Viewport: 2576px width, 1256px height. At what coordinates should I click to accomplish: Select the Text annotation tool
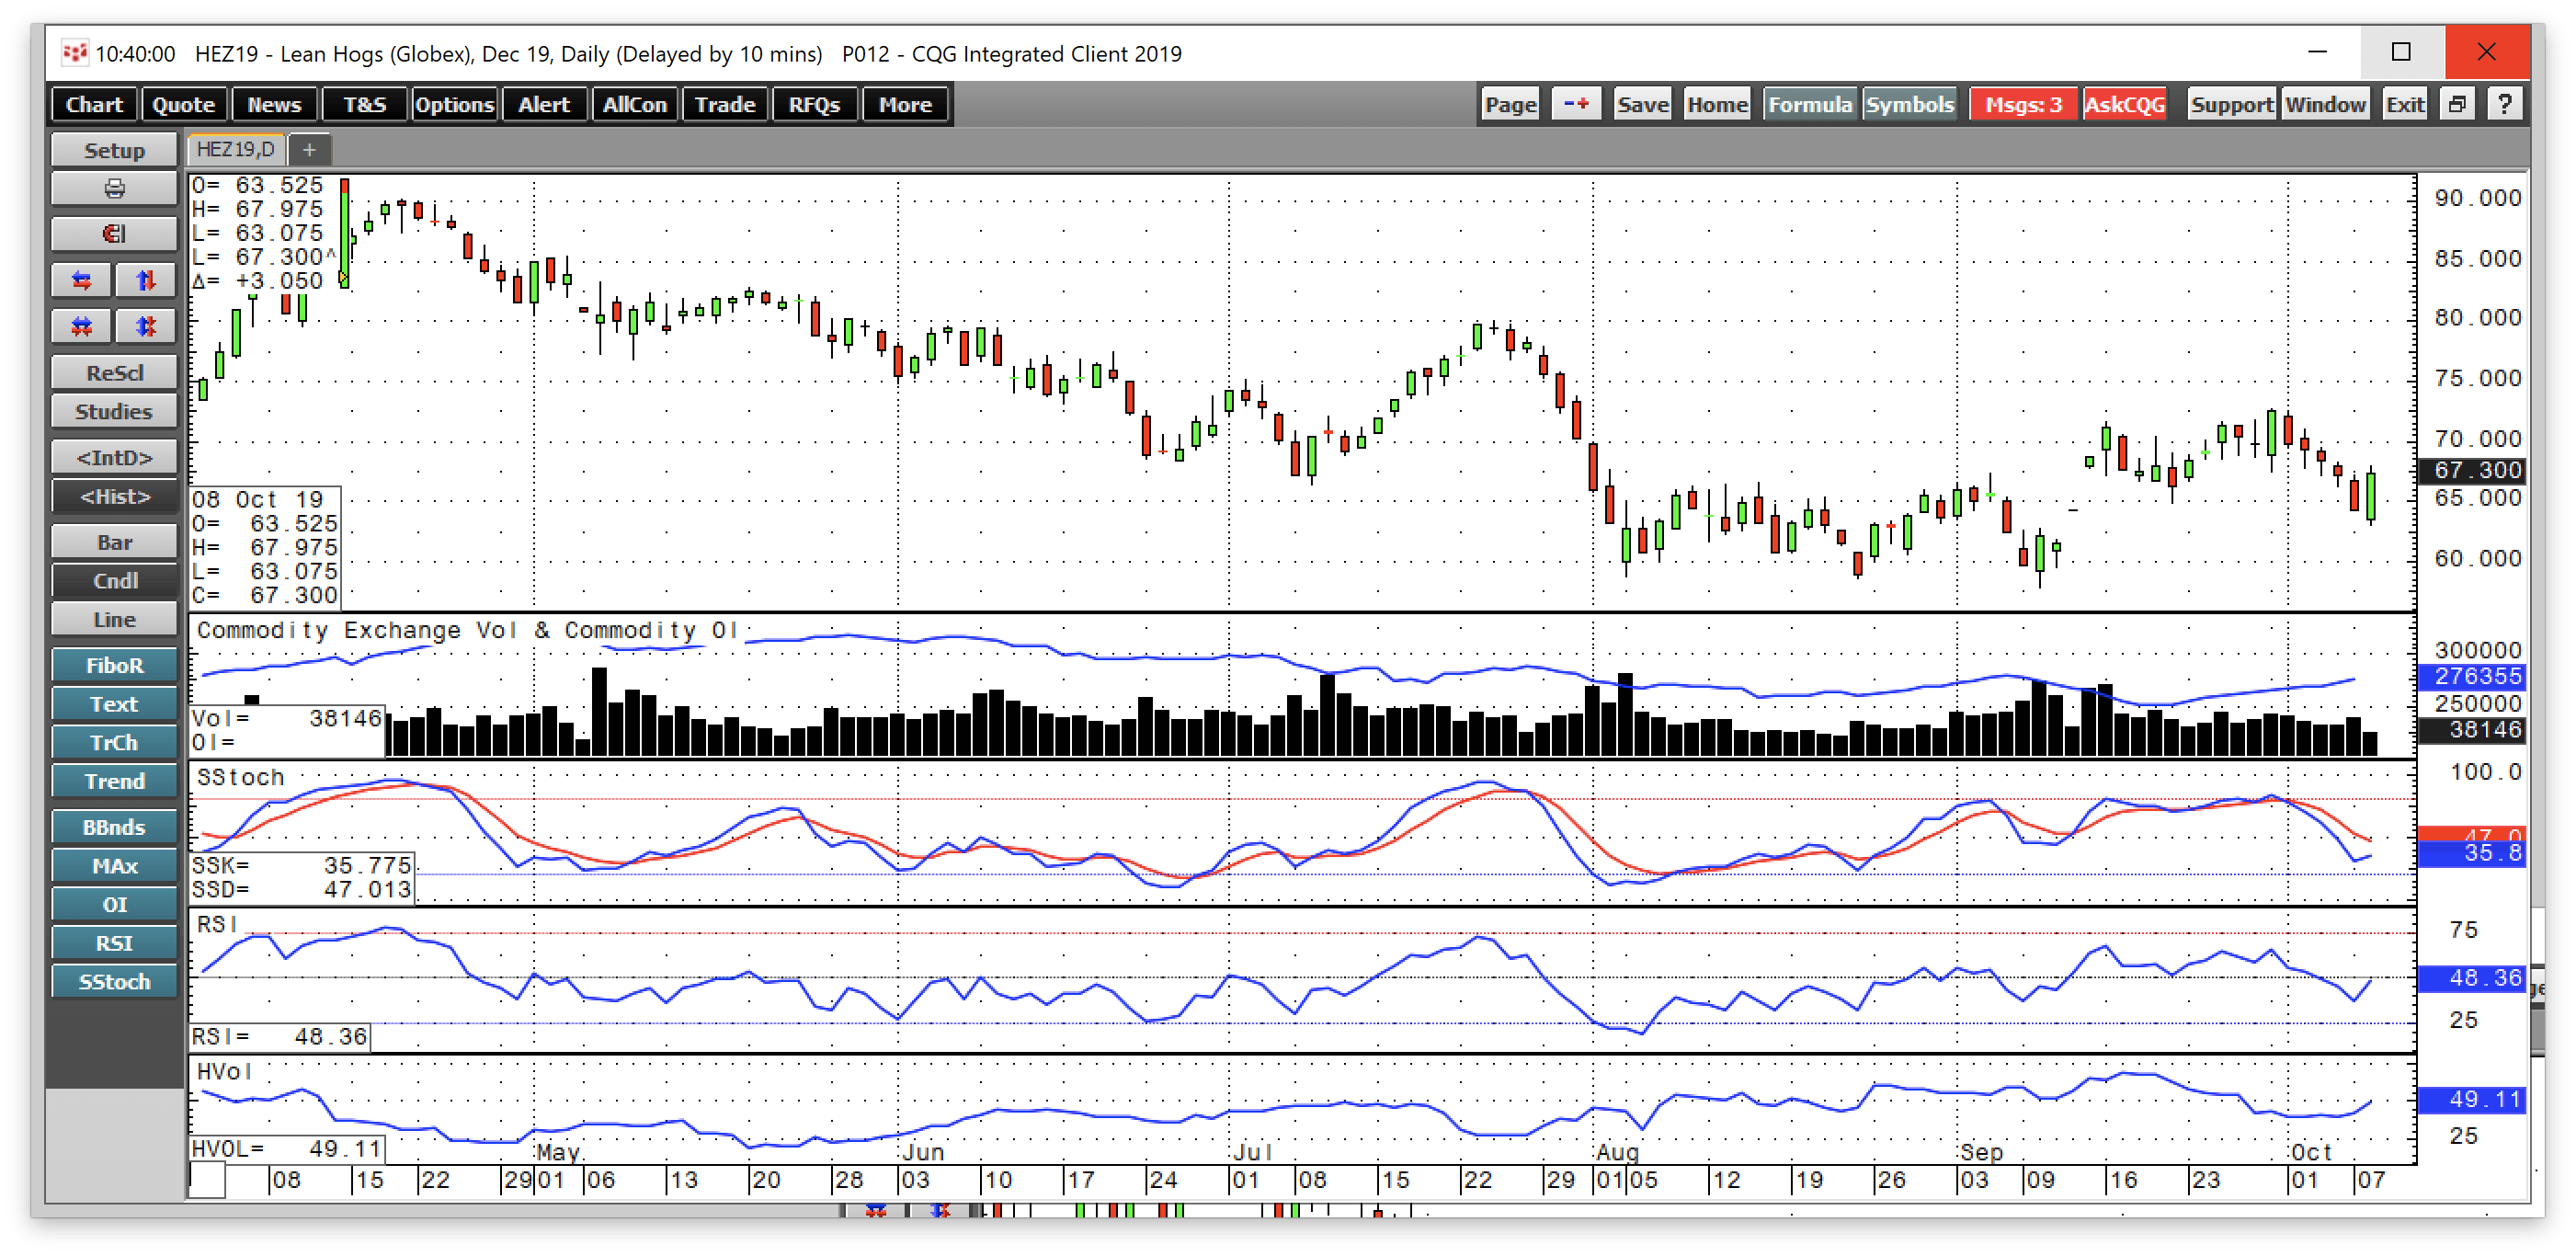pos(114,704)
